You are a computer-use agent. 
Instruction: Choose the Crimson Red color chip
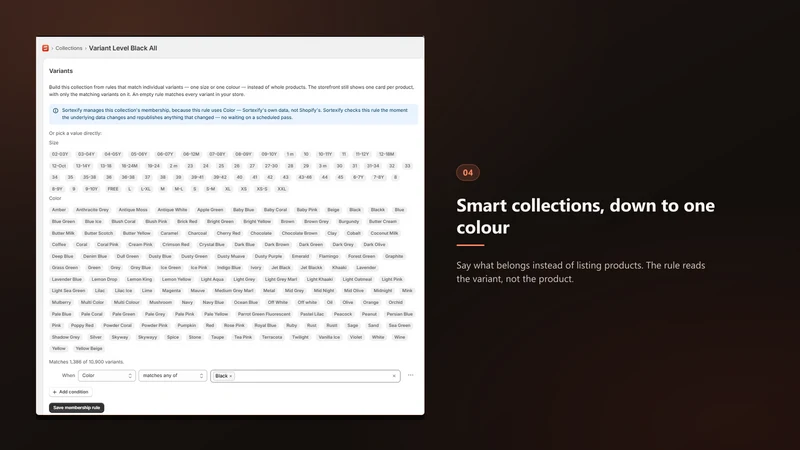[176, 244]
